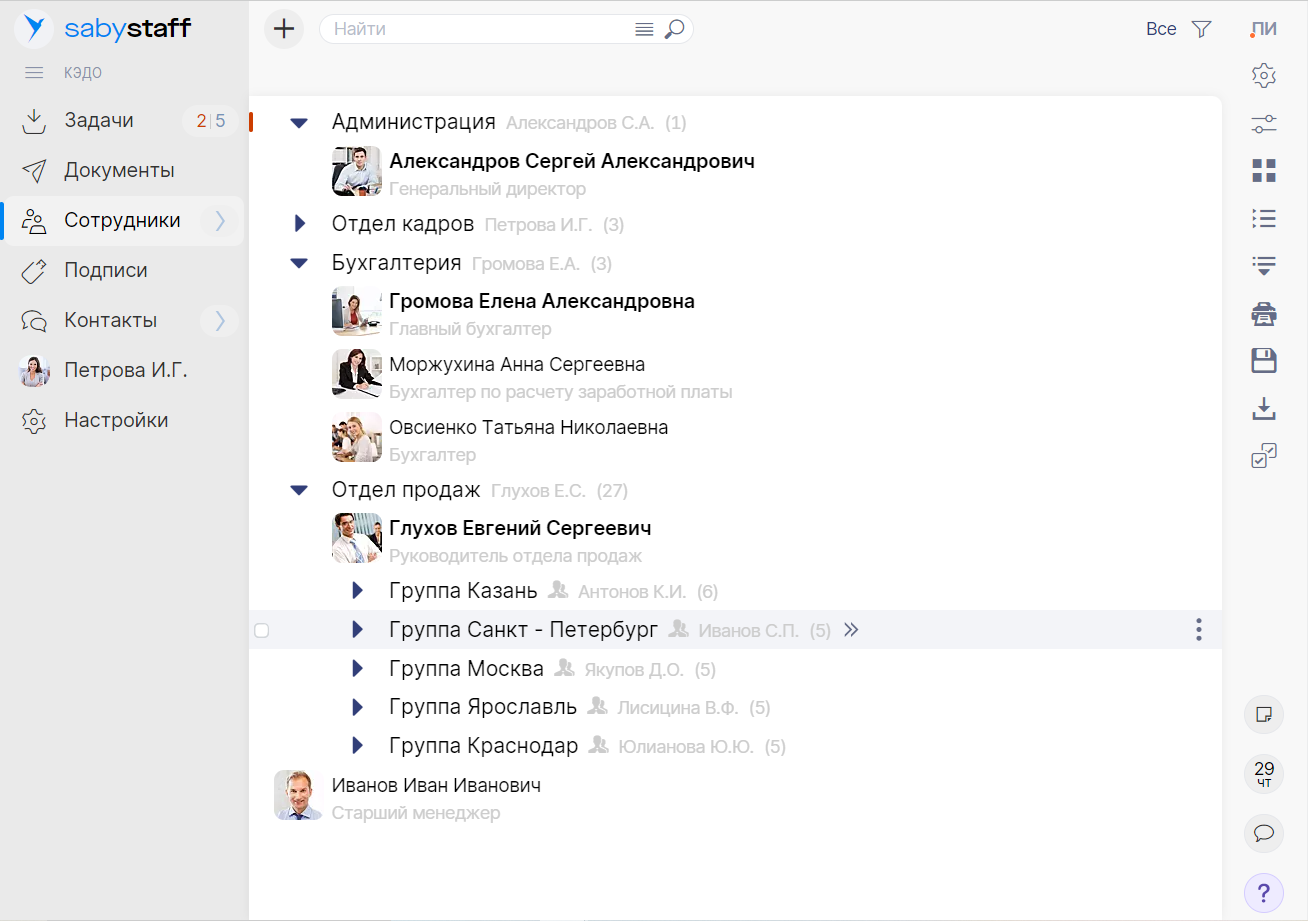This screenshot has width=1308, height=921.
Task: Expand the Отдел кадров department
Action: (x=299, y=223)
